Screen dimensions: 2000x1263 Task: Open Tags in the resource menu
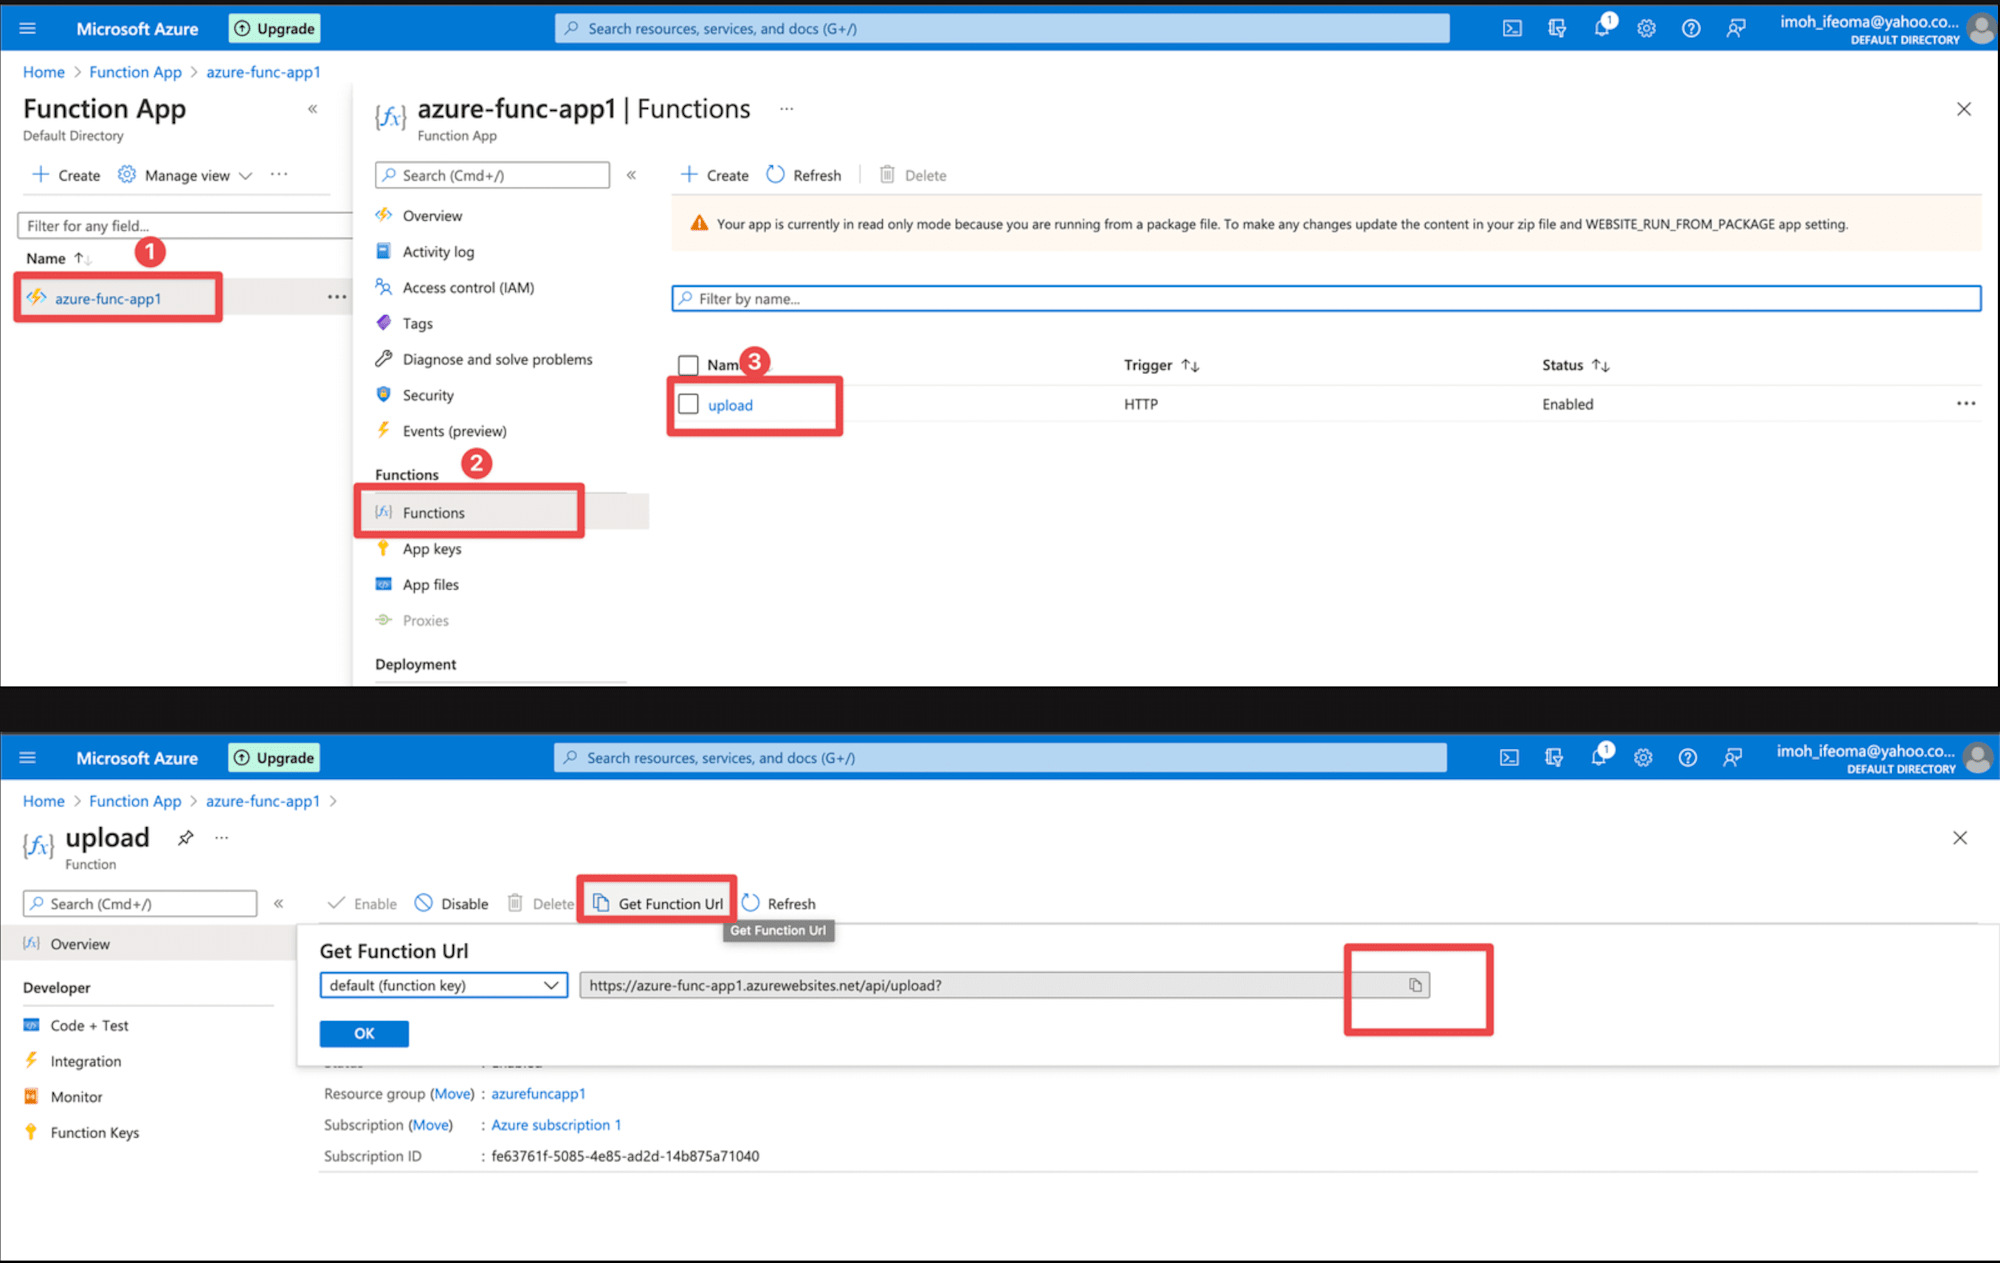coord(417,323)
